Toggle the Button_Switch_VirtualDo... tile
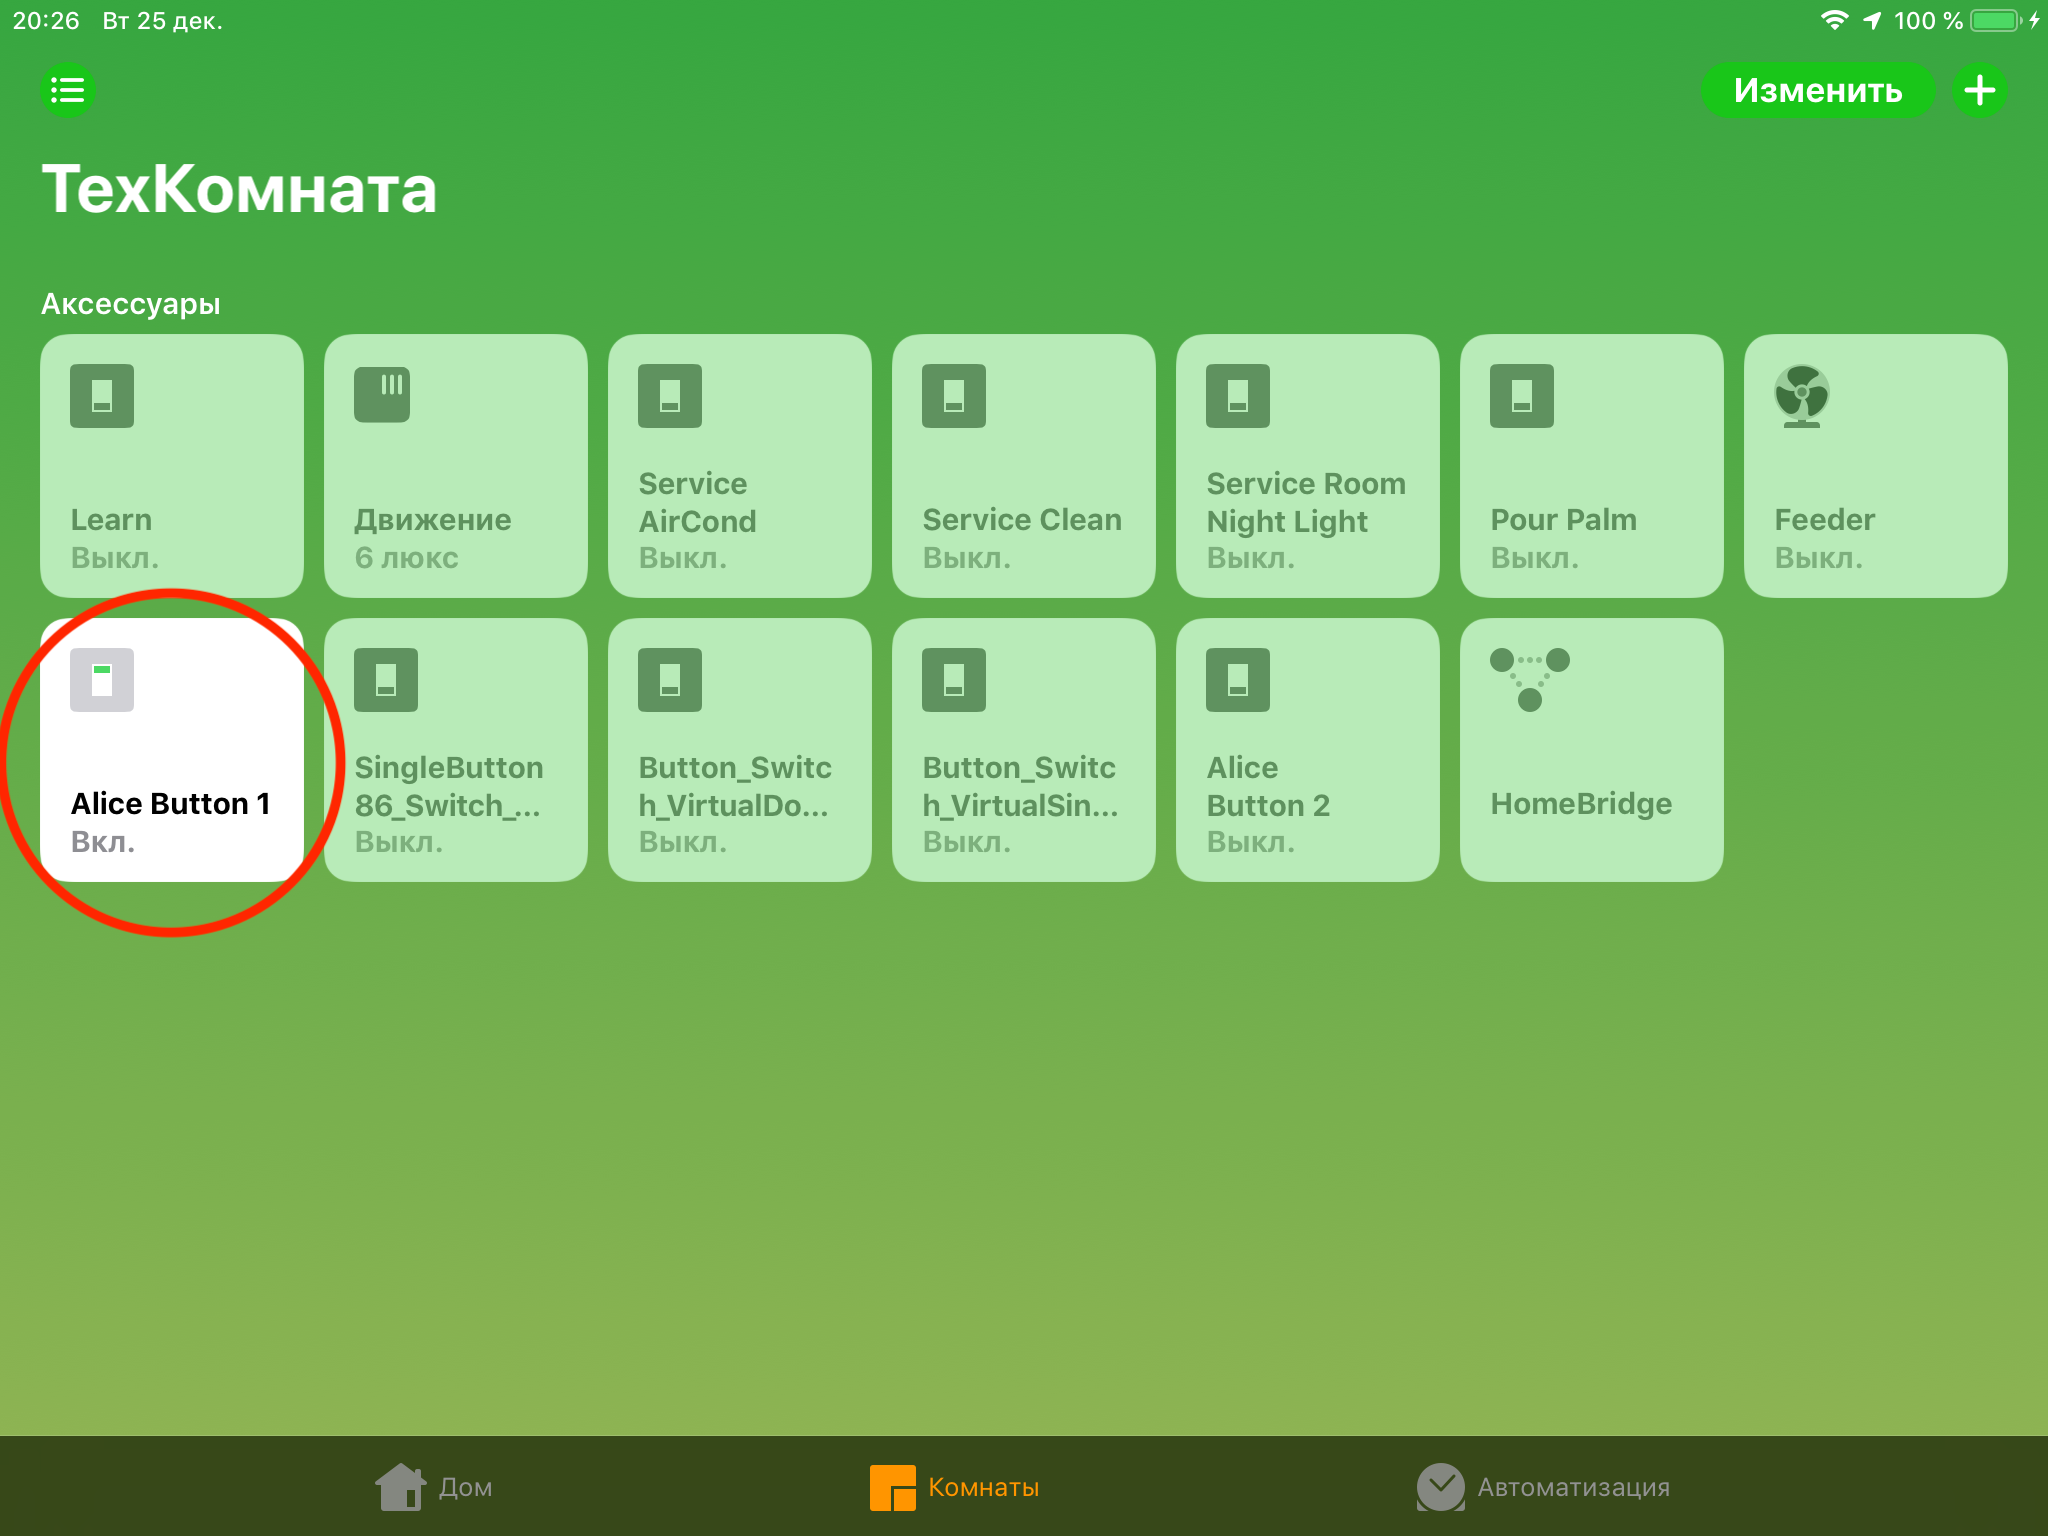The height and width of the screenshot is (1536, 2048). click(740, 750)
